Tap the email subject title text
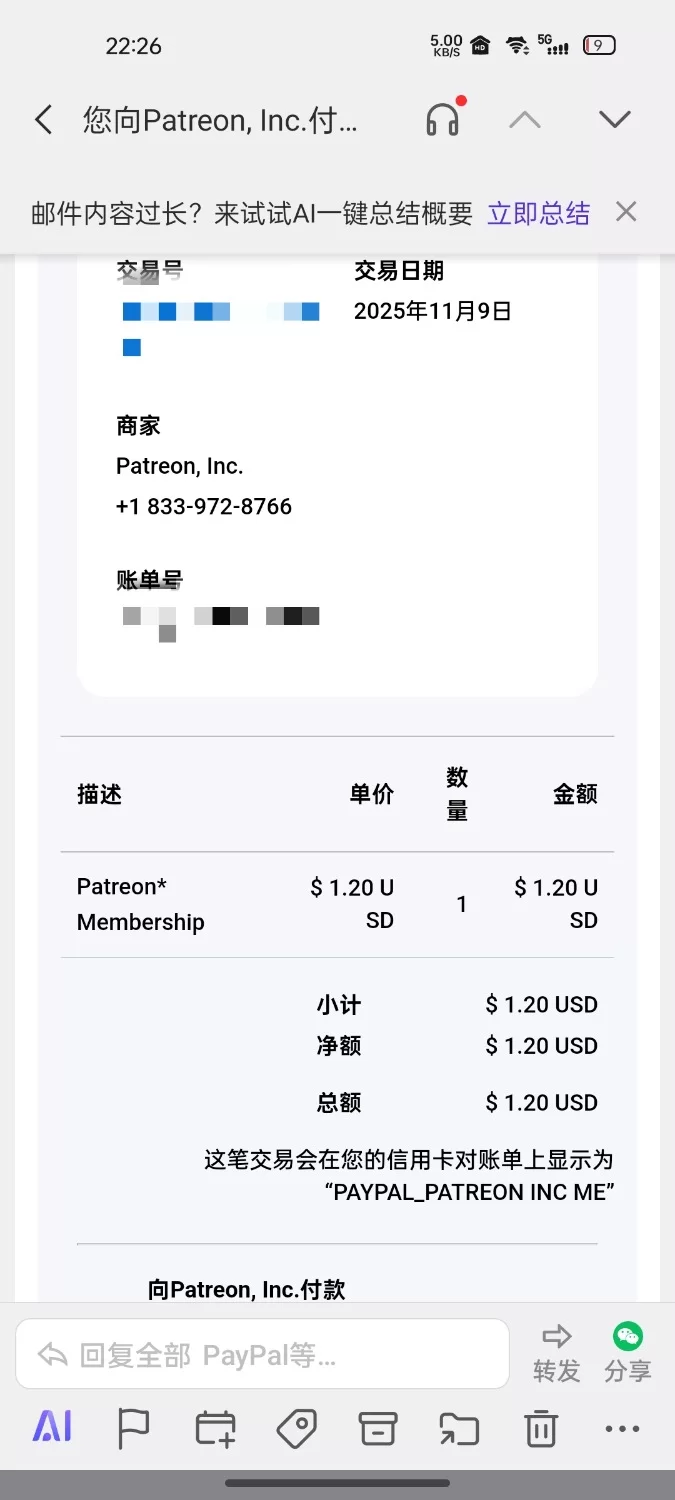Screen dimensions: 675x1500 pos(220,120)
